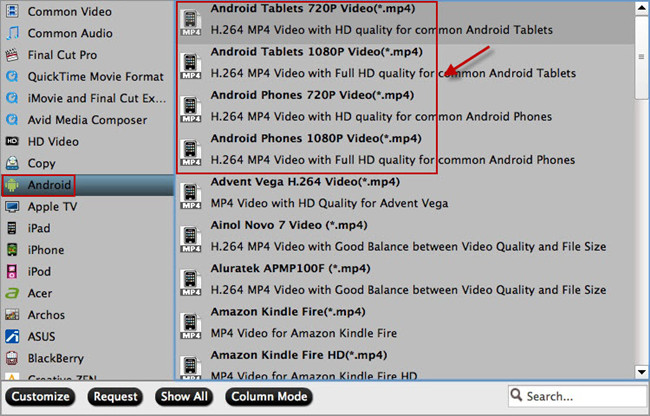Select the iPad category label
The height and width of the screenshot is (416, 650).
(39, 228)
